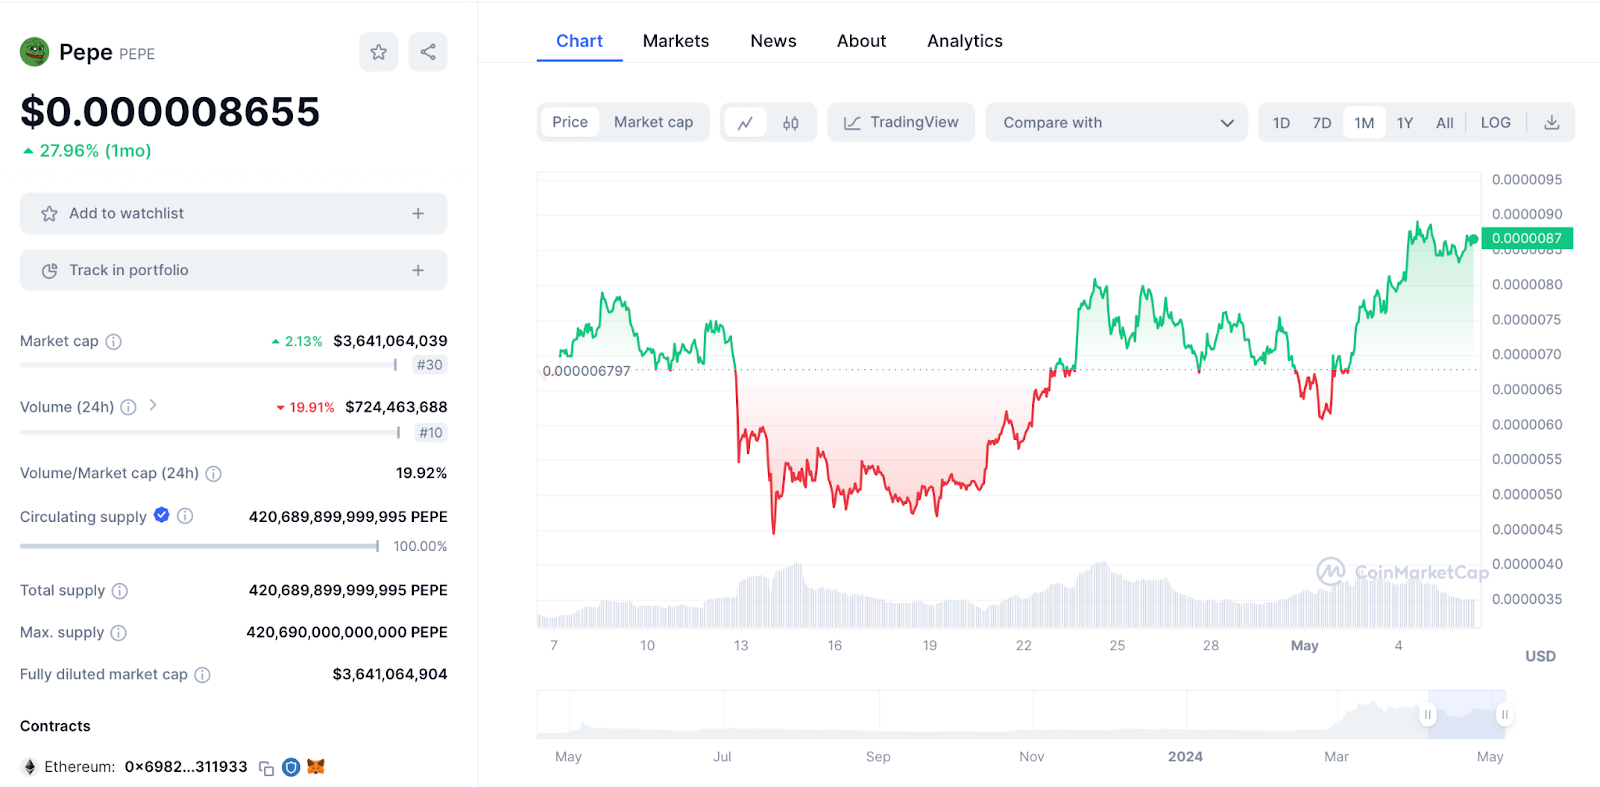This screenshot has width=1600, height=787.
Task: Open the News tab
Action: [773, 41]
